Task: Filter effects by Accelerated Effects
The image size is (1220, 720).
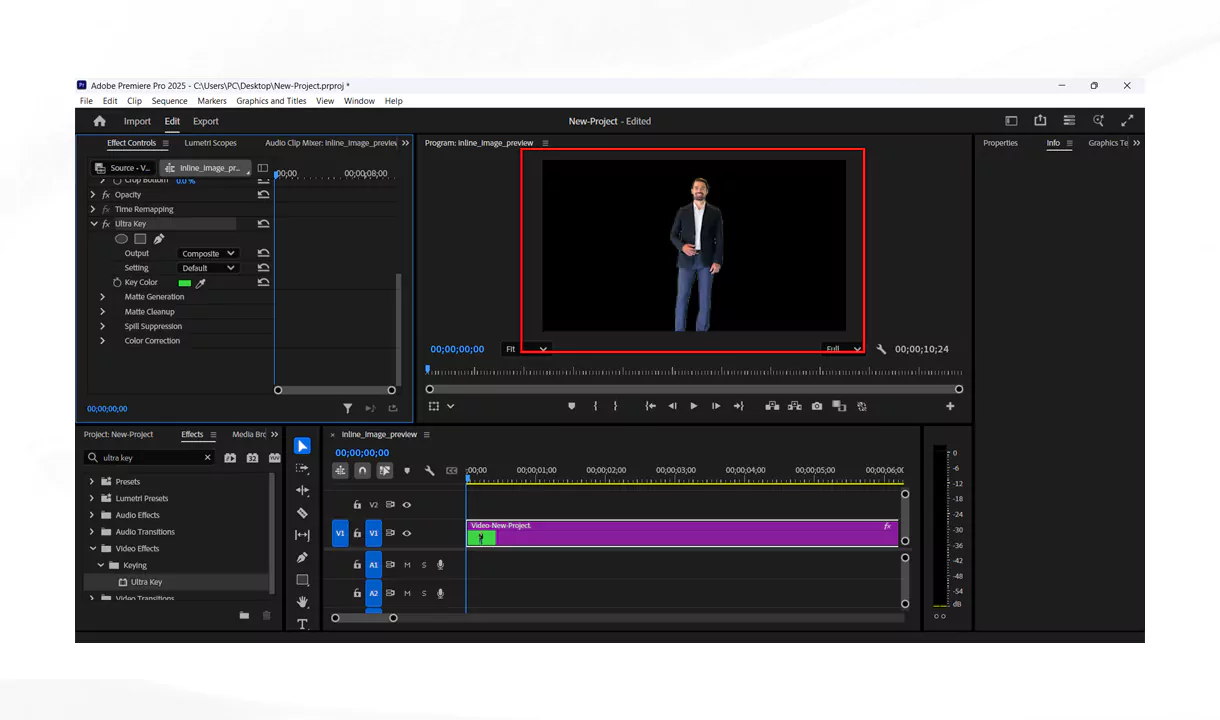Action: tap(230, 457)
